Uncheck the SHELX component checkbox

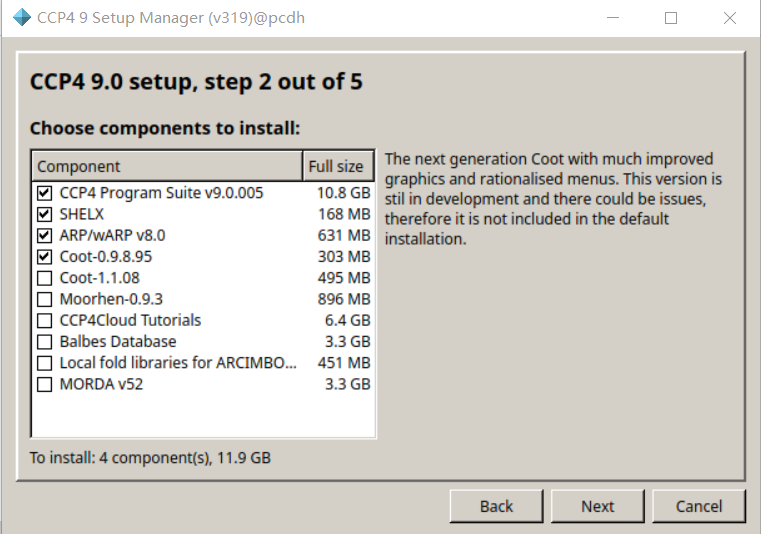point(44,215)
